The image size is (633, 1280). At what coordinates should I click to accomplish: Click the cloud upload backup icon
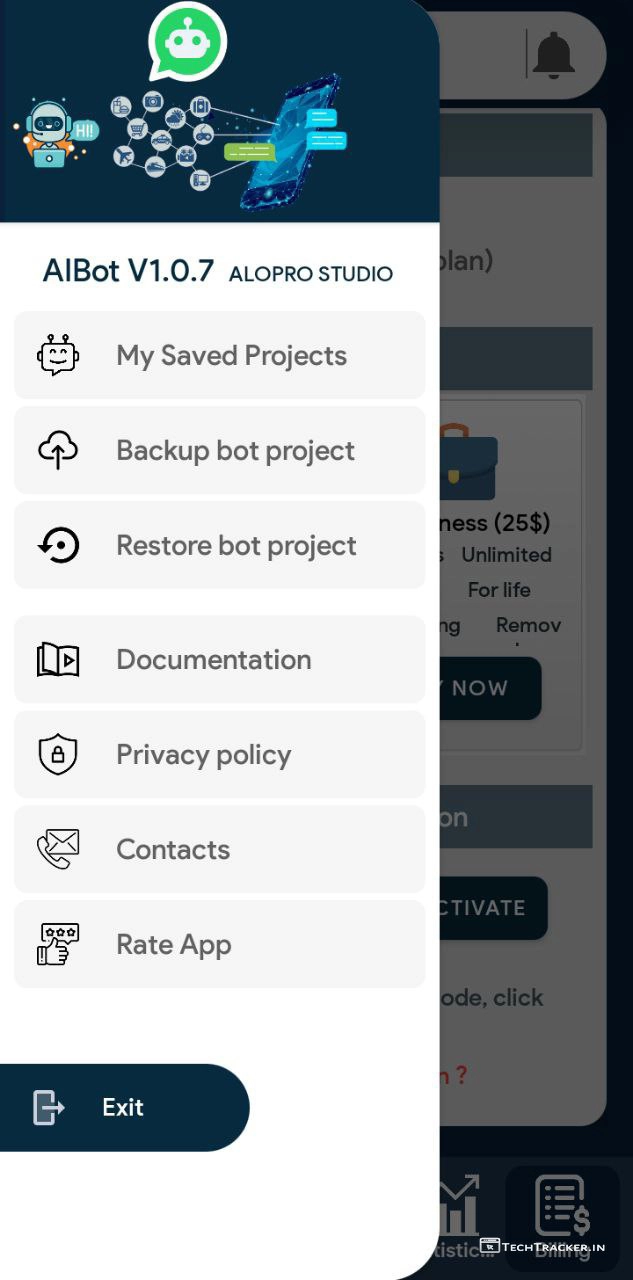point(58,451)
